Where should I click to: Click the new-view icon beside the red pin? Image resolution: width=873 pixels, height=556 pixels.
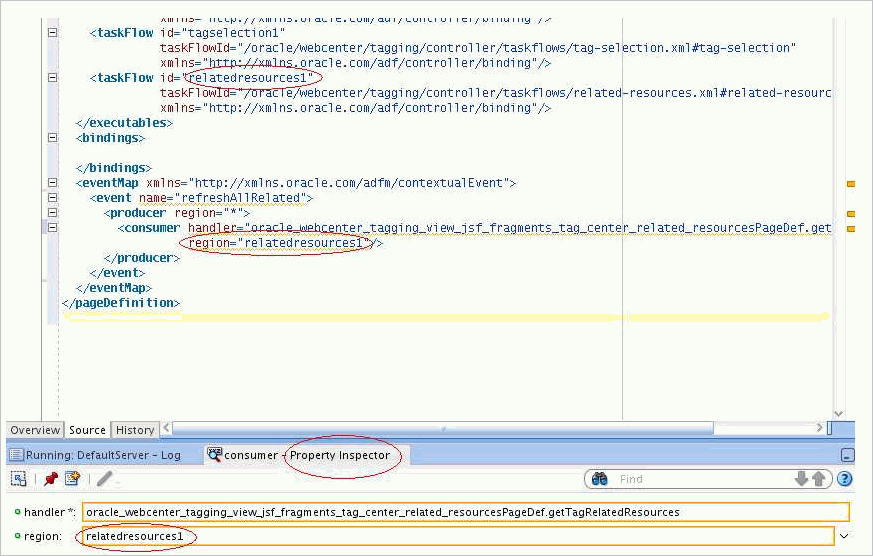(72, 479)
